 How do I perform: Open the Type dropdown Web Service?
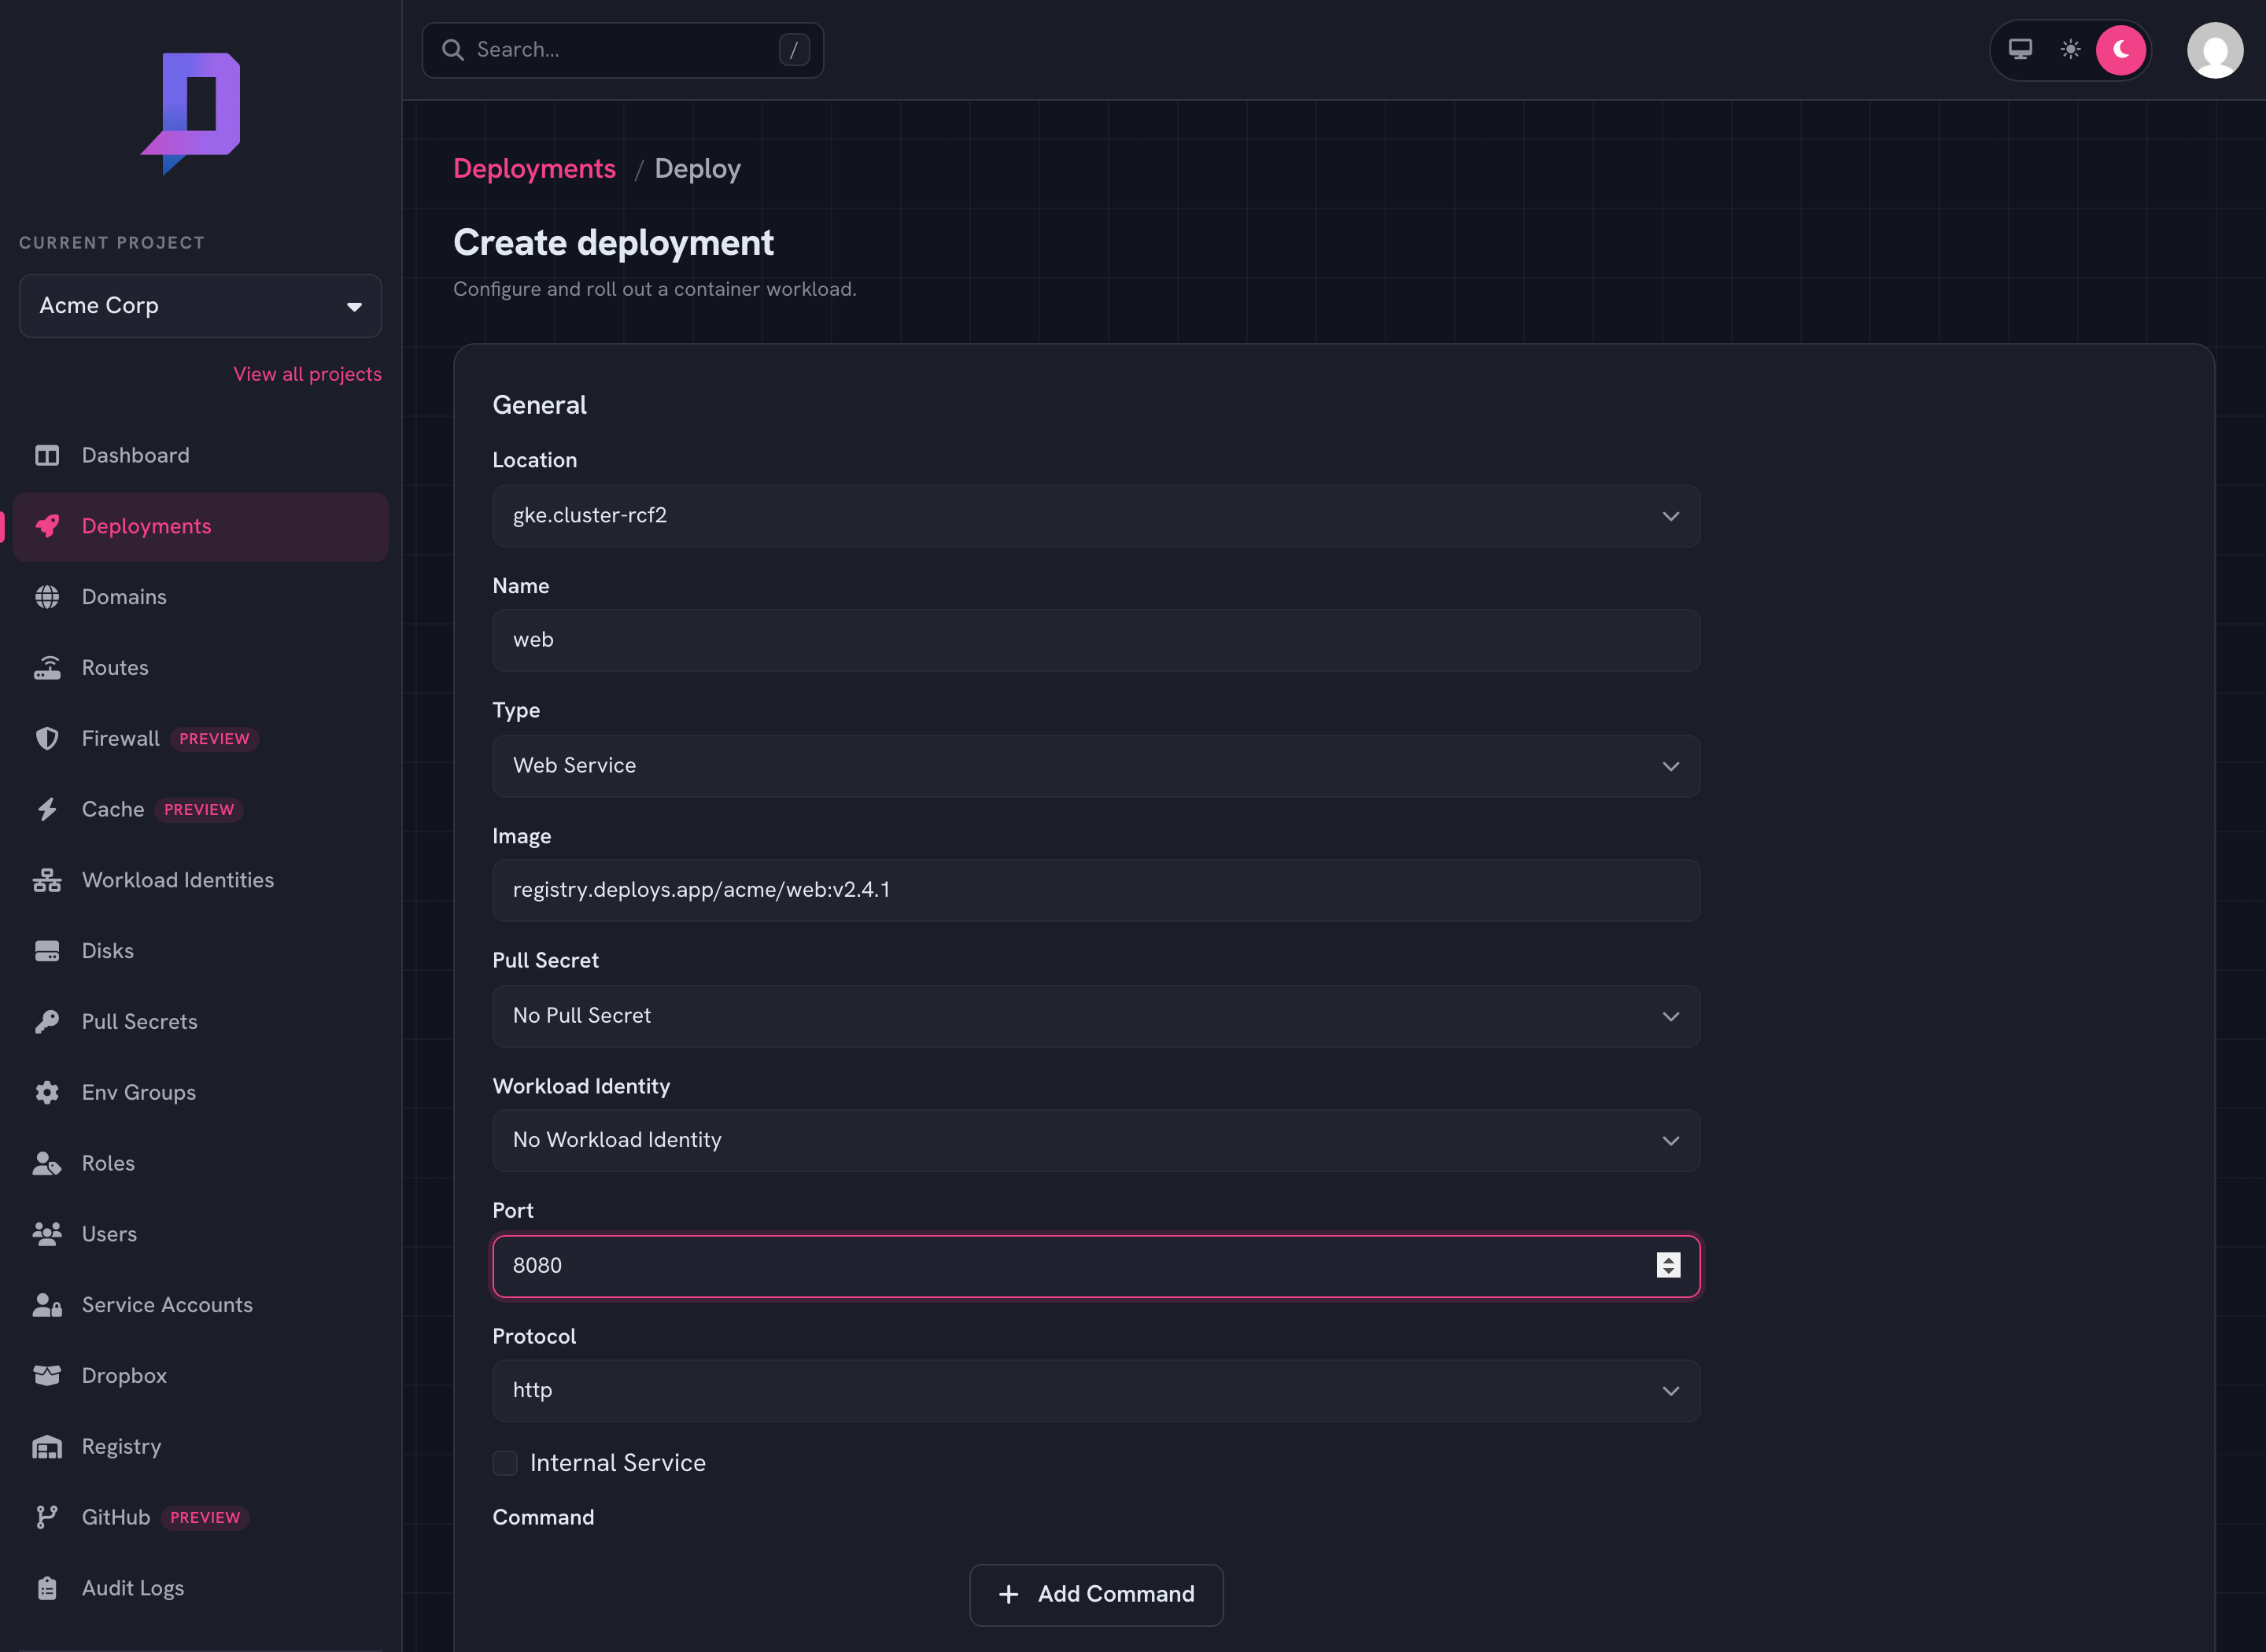[x=1096, y=766]
